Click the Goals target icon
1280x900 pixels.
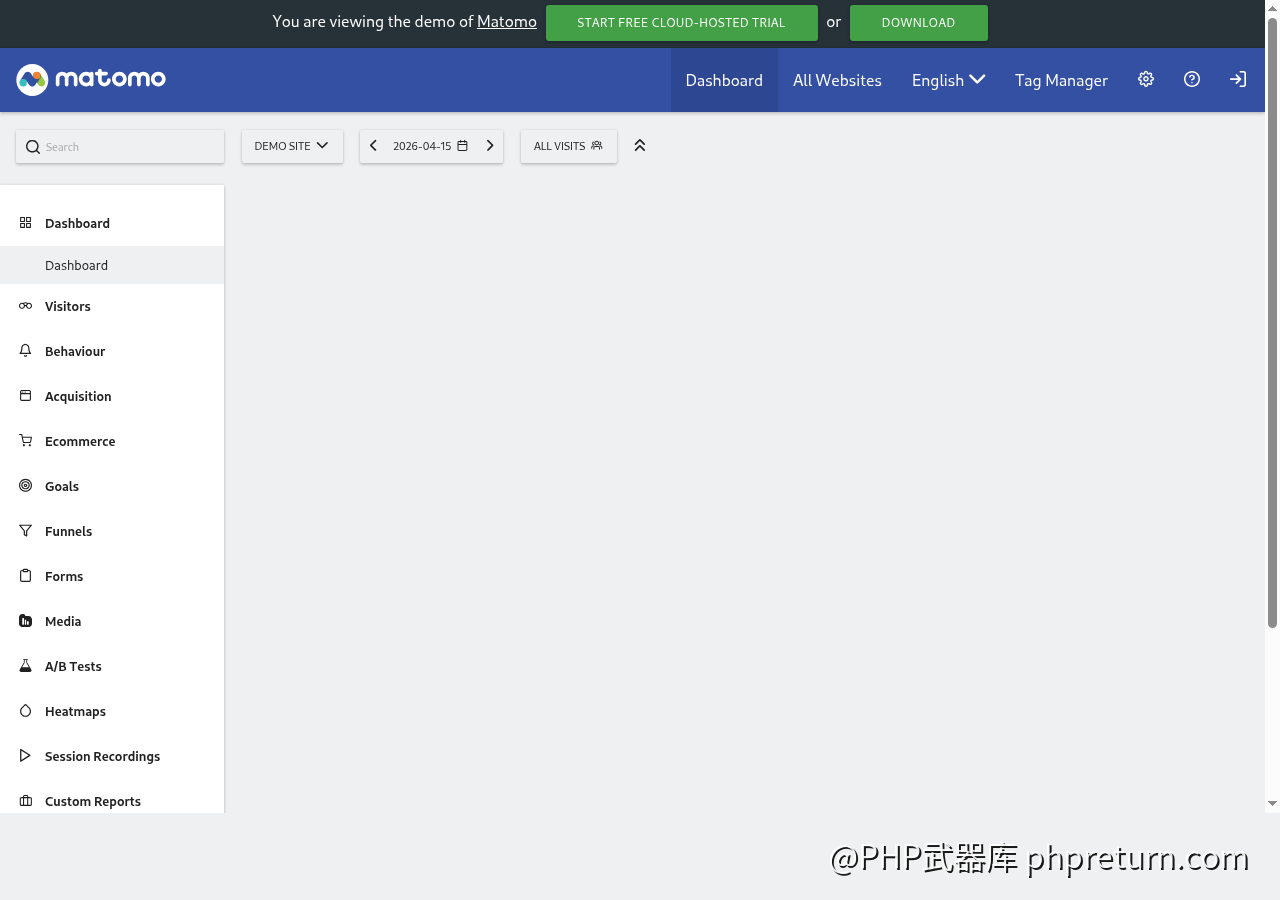point(26,486)
